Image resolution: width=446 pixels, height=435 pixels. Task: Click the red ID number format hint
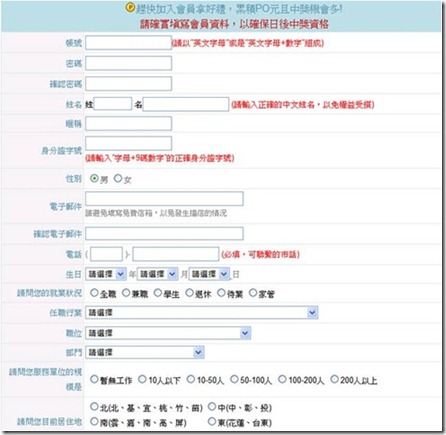pyautogui.click(x=160, y=158)
